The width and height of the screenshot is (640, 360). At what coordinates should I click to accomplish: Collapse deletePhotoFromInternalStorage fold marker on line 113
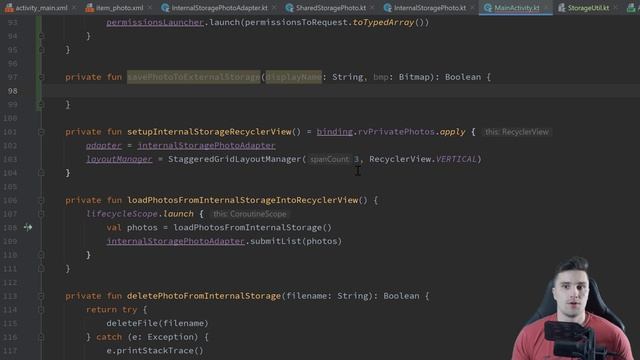[x=41, y=296]
